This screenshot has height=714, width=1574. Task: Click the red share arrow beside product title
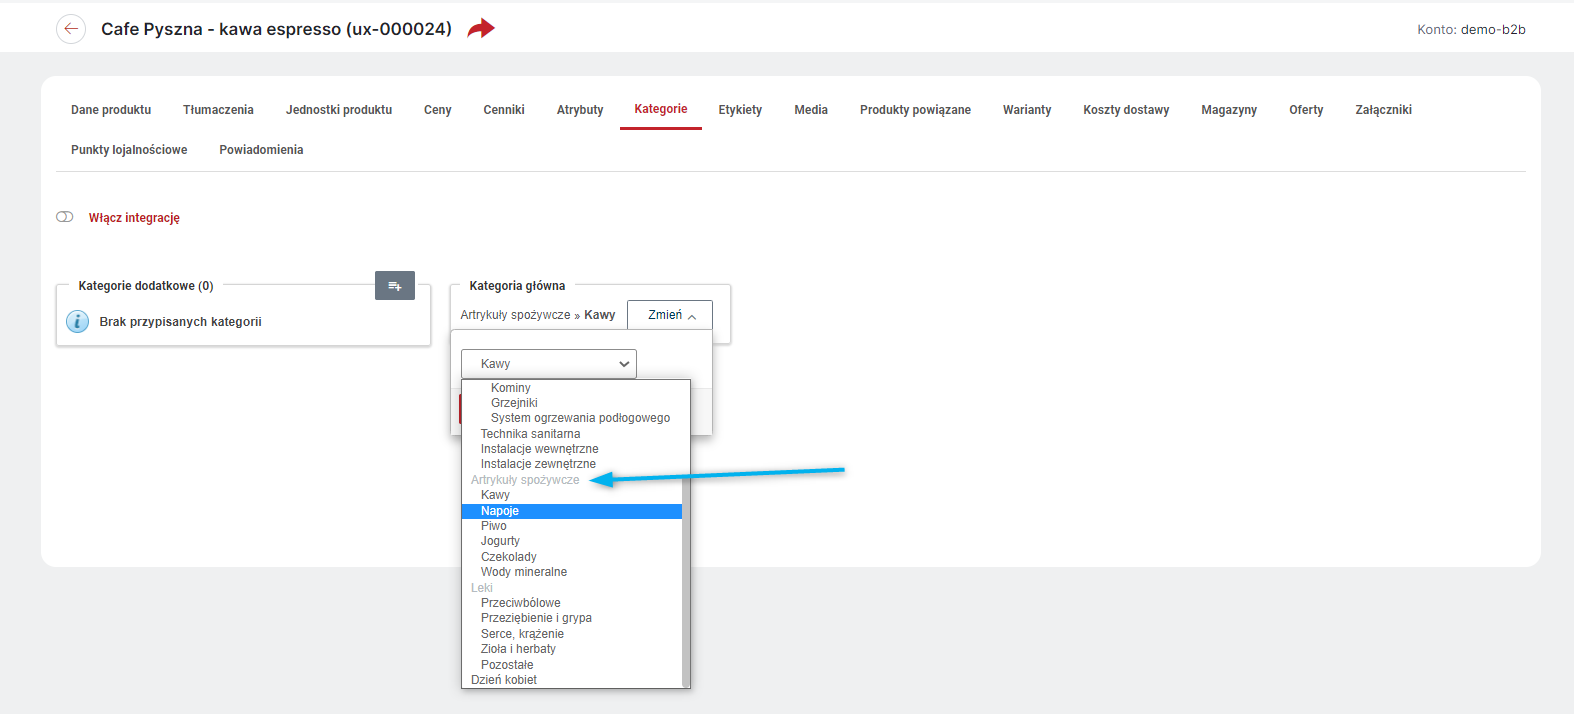pyautogui.click(x=481, y=28)
